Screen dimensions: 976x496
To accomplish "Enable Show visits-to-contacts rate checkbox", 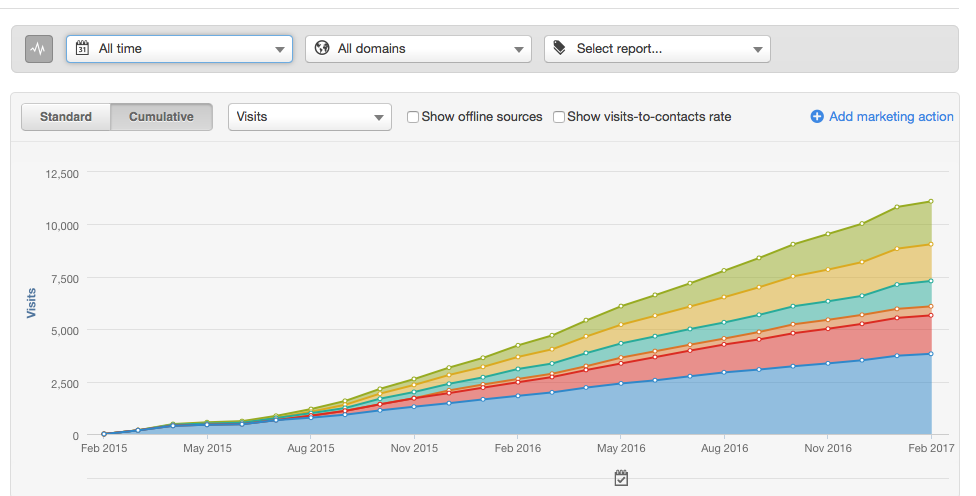I will (x=559, y=117).
